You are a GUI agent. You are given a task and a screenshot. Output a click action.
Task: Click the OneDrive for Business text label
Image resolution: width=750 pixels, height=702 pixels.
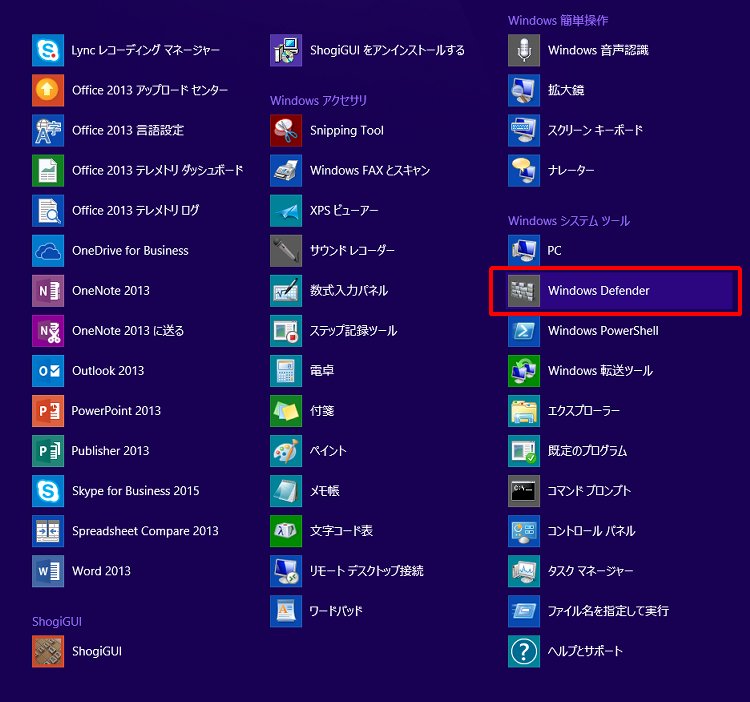(130, 251)
